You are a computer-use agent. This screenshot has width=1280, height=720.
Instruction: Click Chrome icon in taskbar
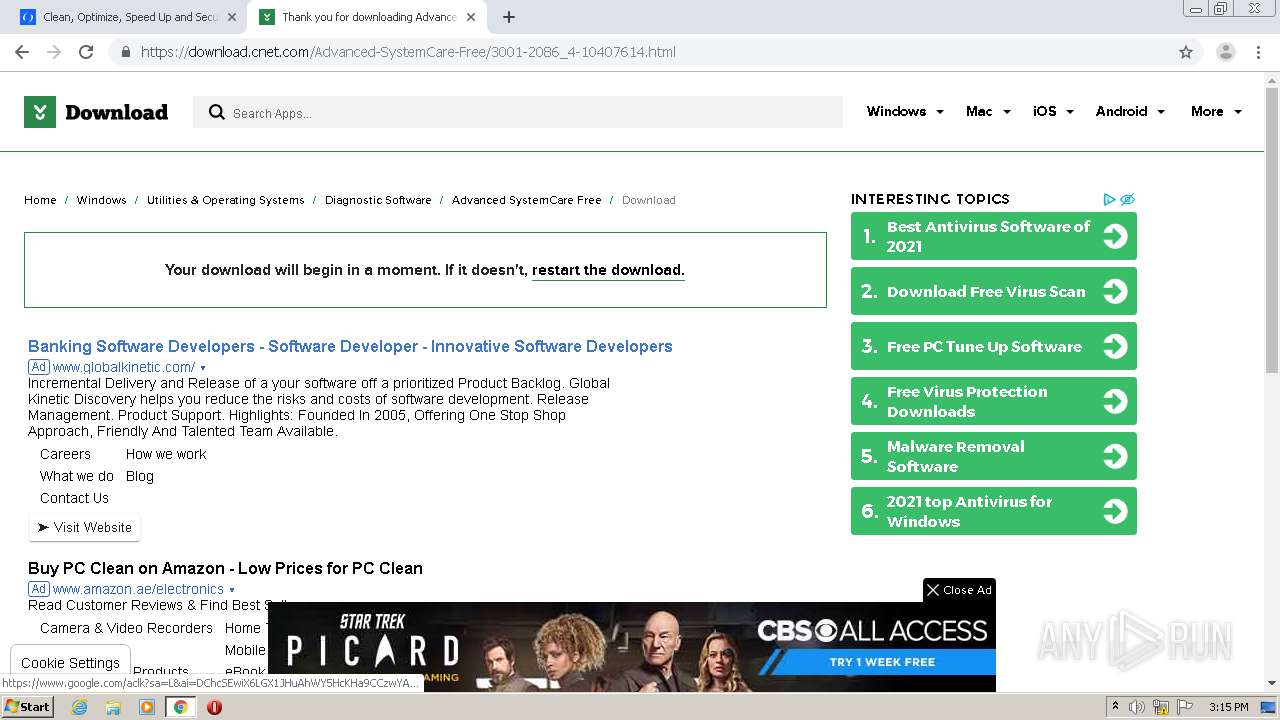(180, 707)
